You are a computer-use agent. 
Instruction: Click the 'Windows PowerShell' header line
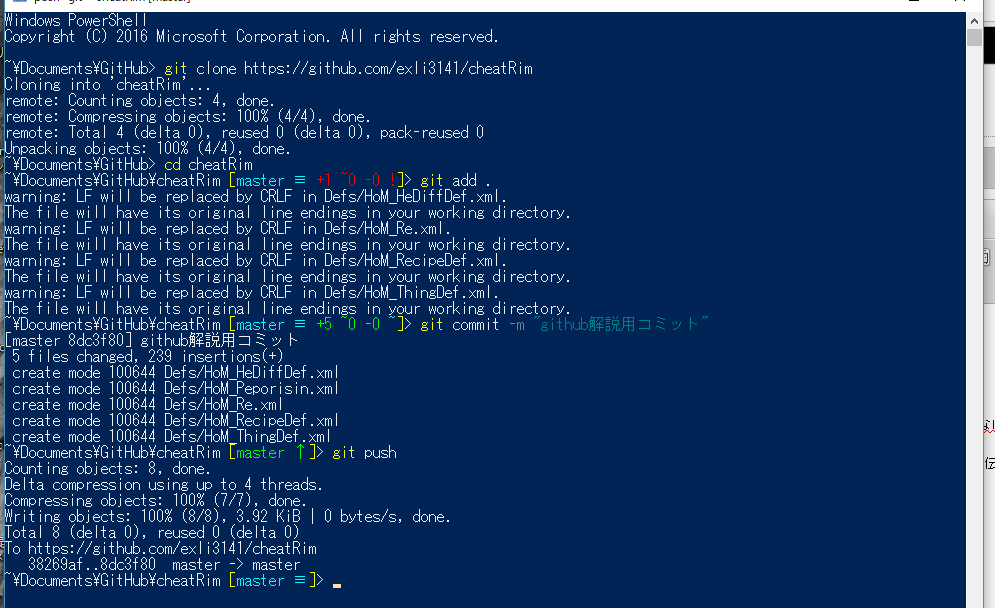[76, 20]
